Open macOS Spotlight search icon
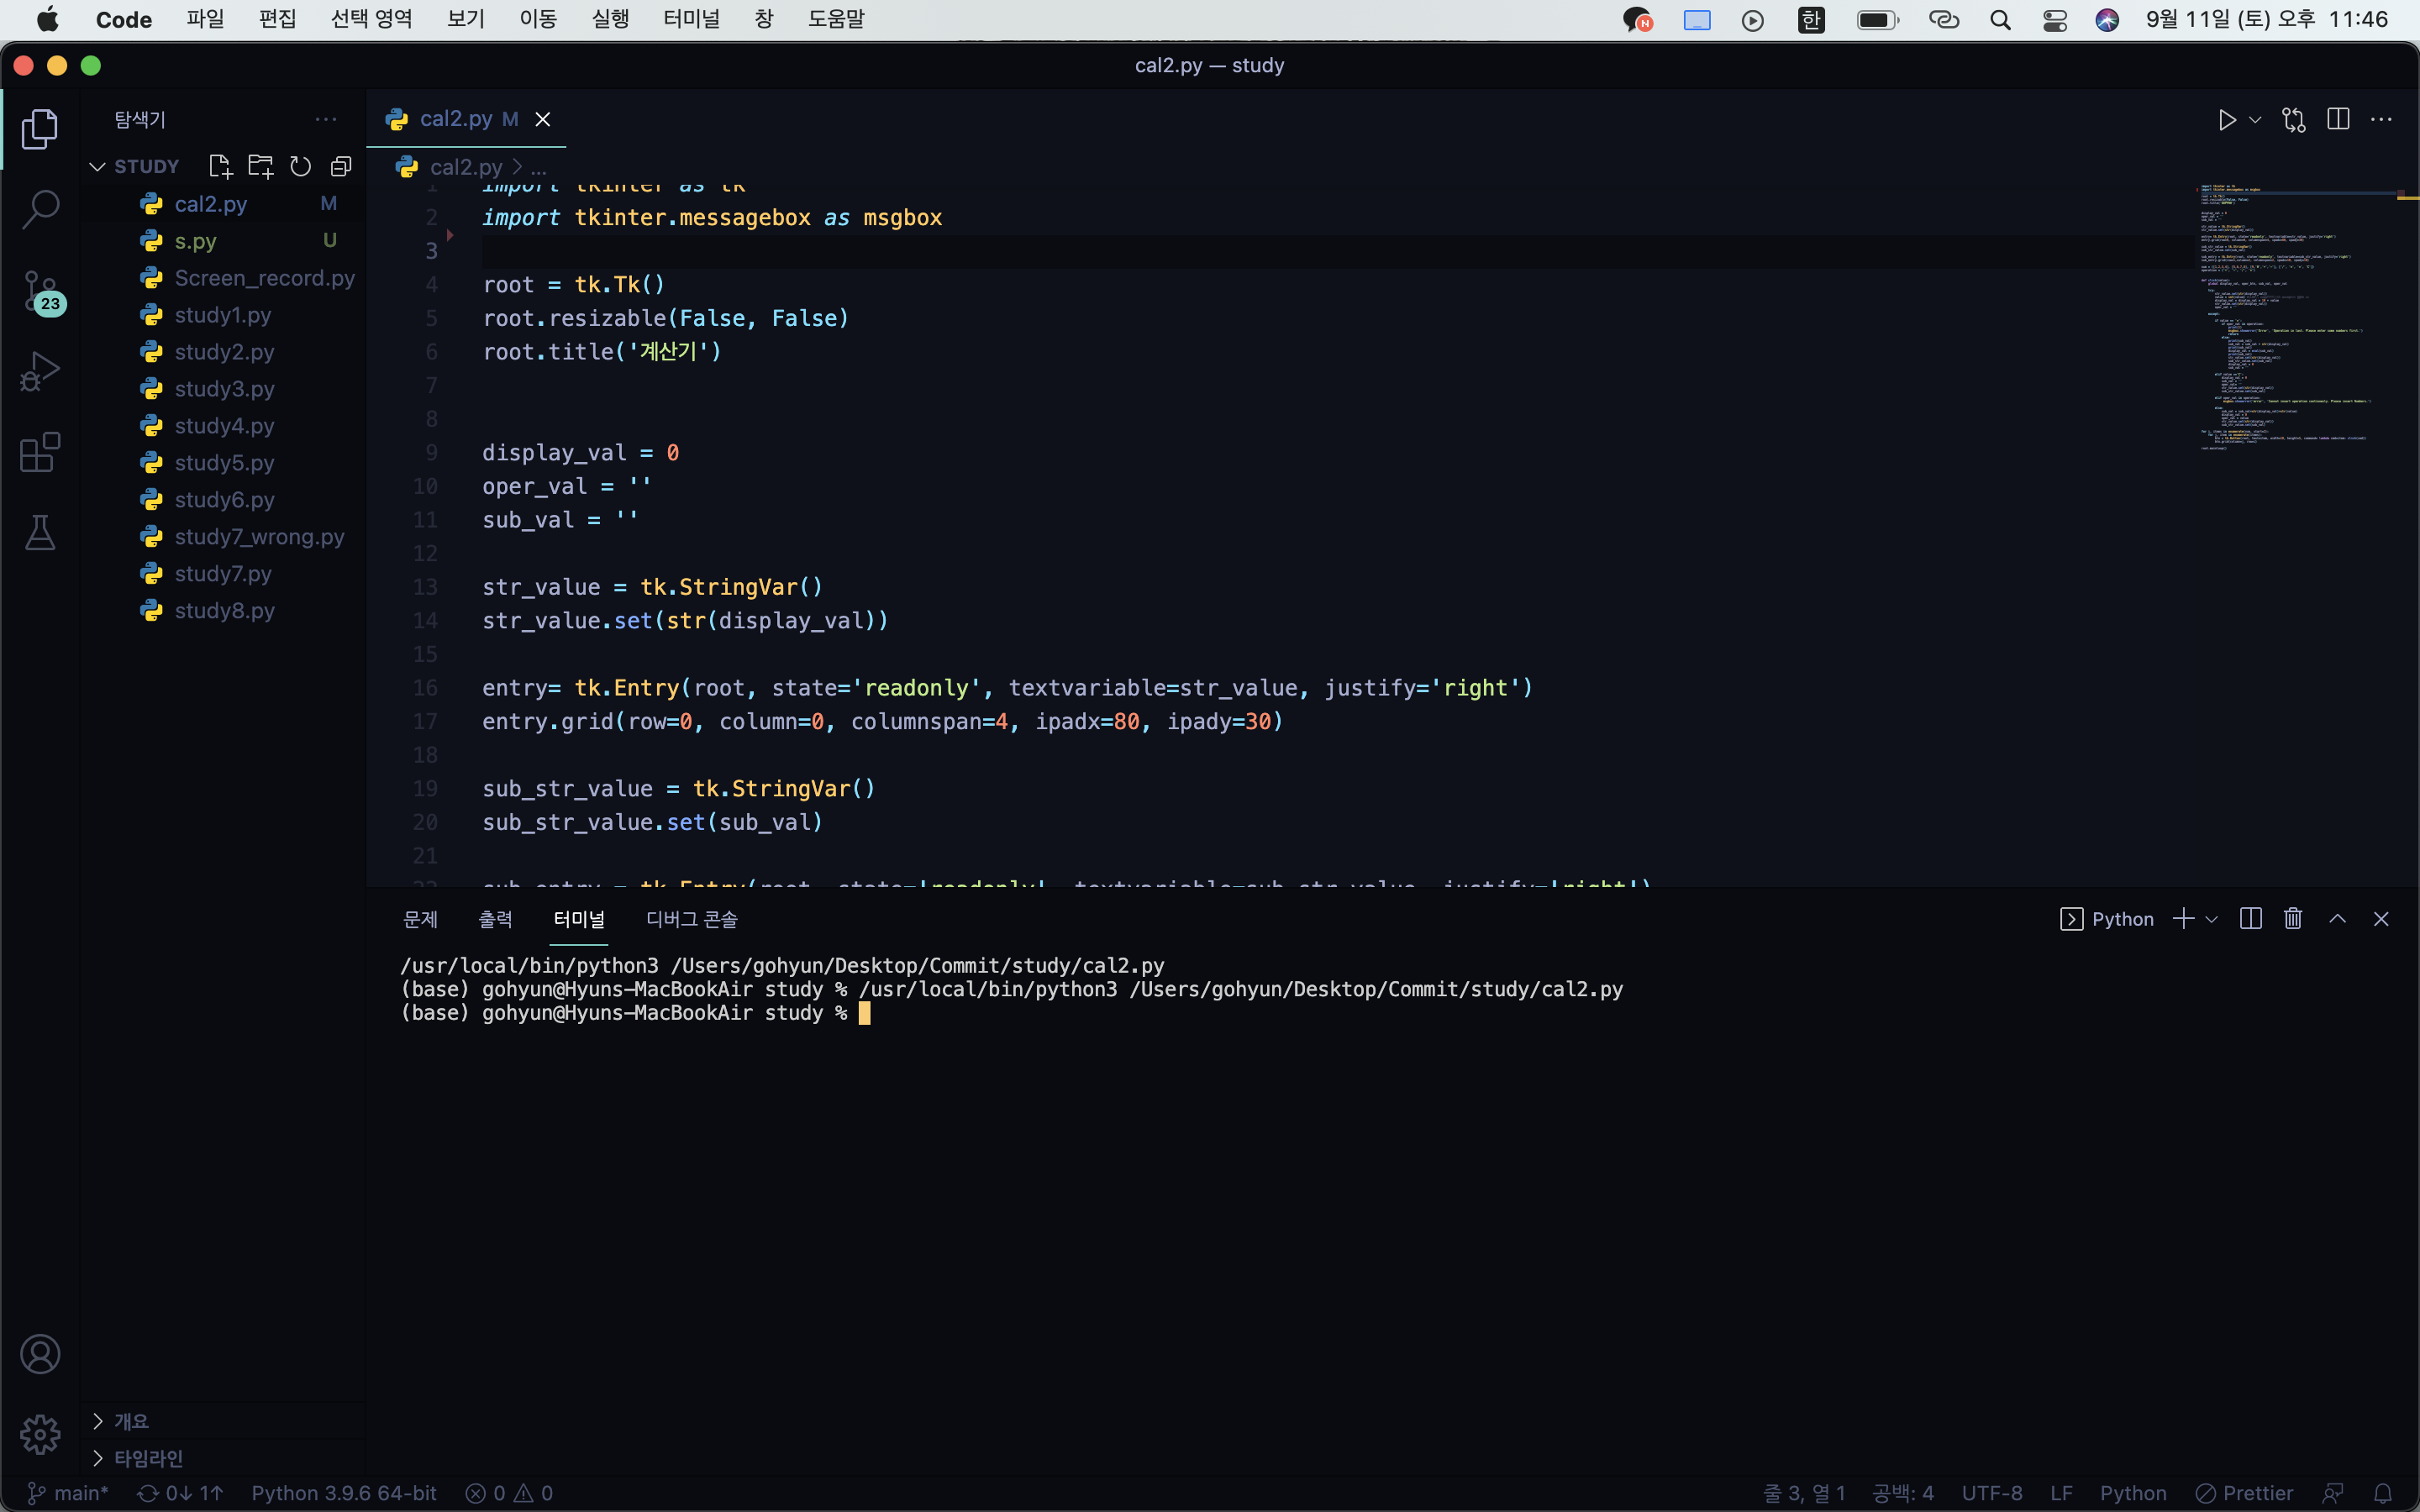Viewport: 2420px width, 1512px height. point(2000,20)
